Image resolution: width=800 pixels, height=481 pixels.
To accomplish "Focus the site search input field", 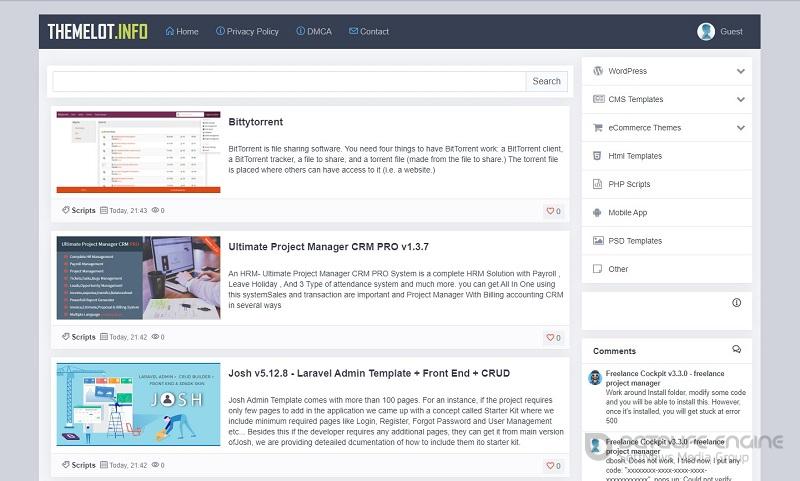I will point(289,82).
